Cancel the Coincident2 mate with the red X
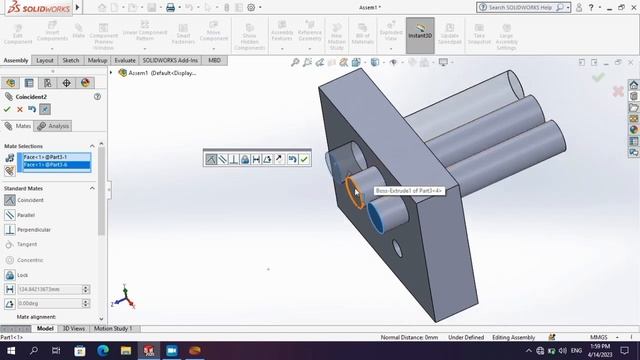The height and width of the screenshot is (360, 640). pos(20,109)
